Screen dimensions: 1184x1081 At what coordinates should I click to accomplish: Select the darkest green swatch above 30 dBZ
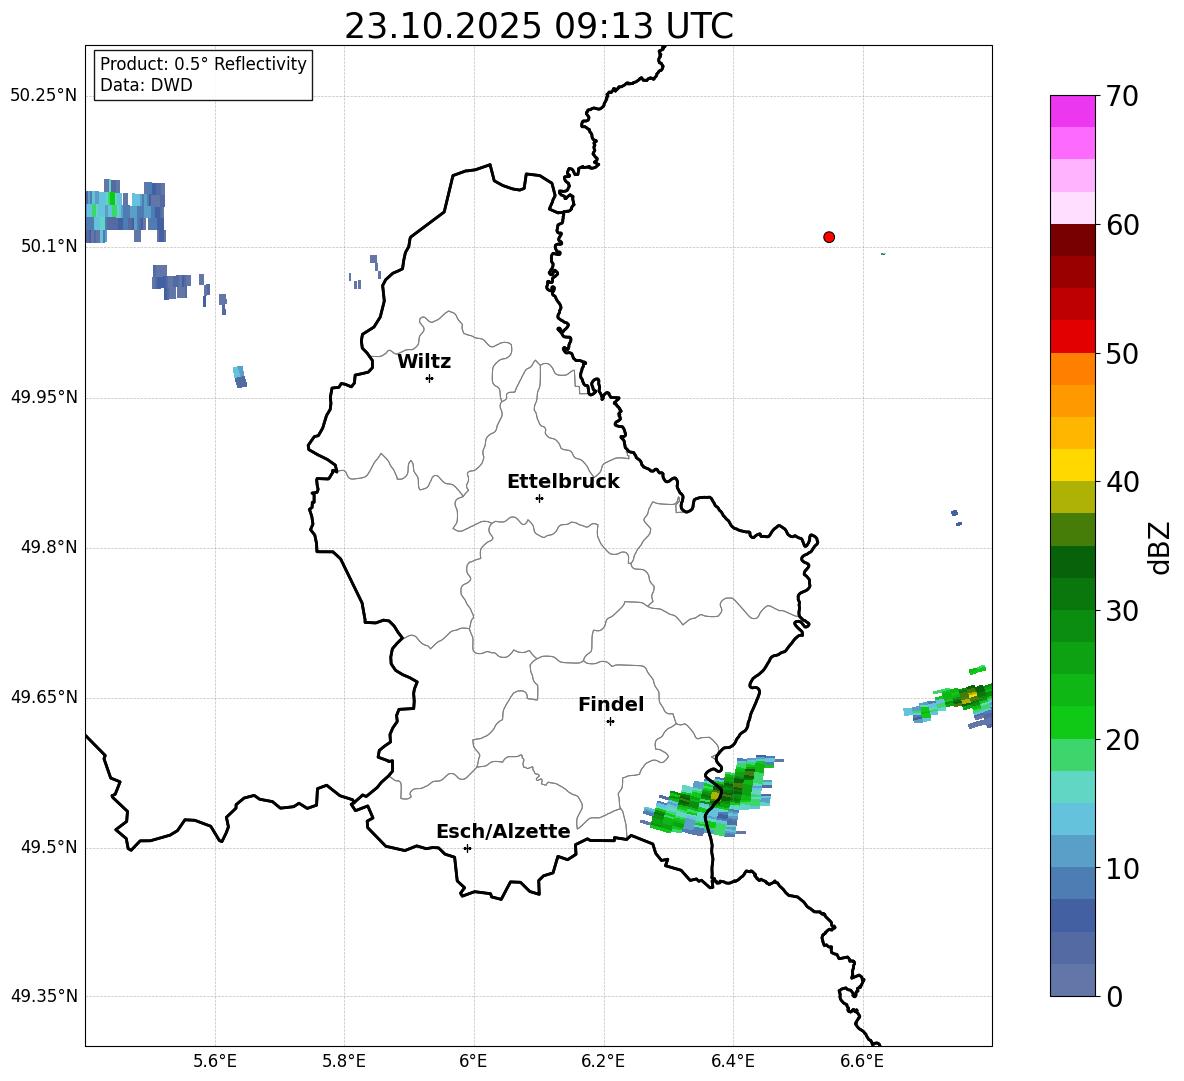click(1073, 562)
